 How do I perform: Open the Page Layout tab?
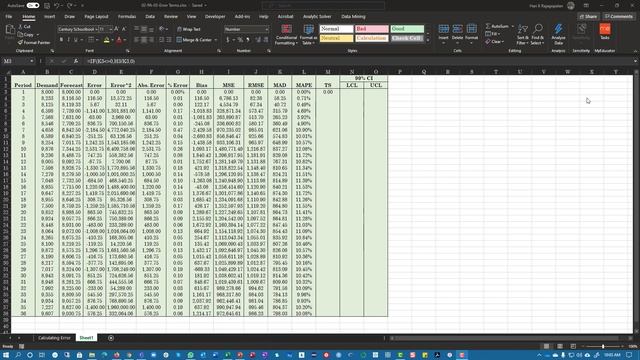[96, 17]
